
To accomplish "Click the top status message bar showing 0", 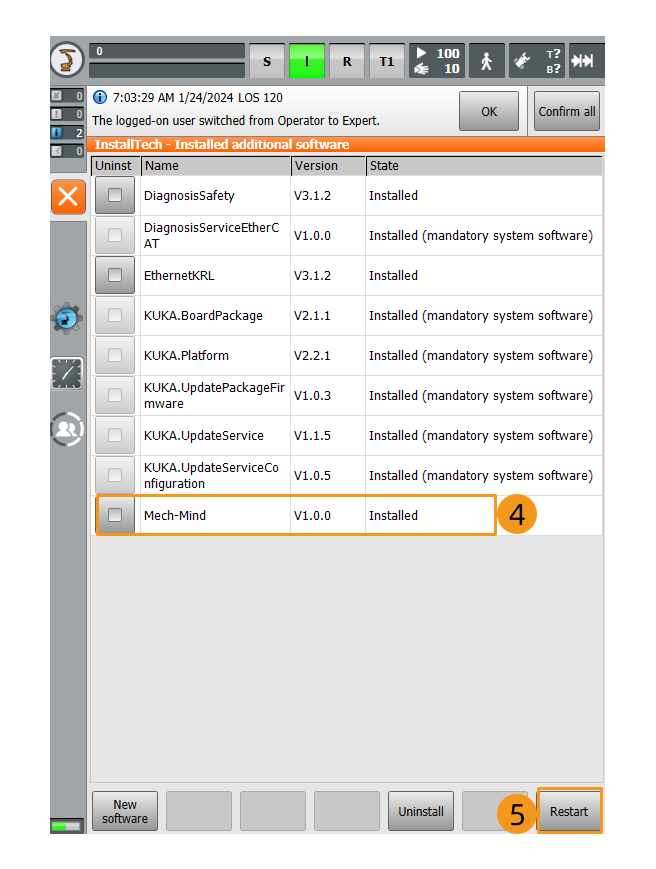I will (x=167, y=51).
